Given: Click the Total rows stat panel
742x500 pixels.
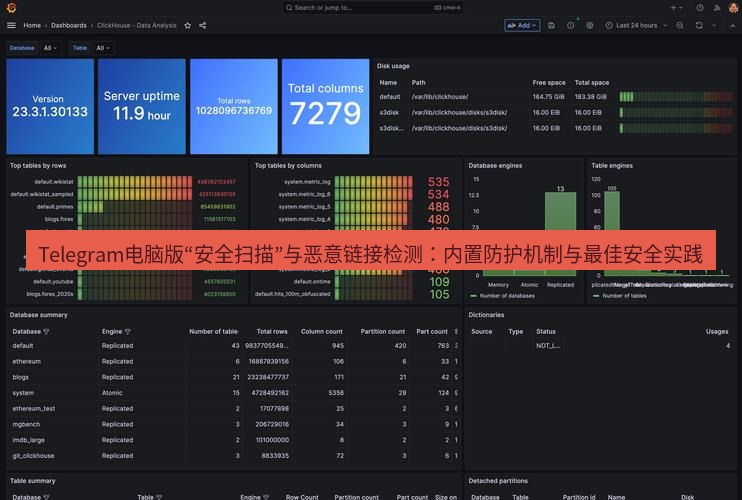Looking at the screenshot, I should coord(234,106).
